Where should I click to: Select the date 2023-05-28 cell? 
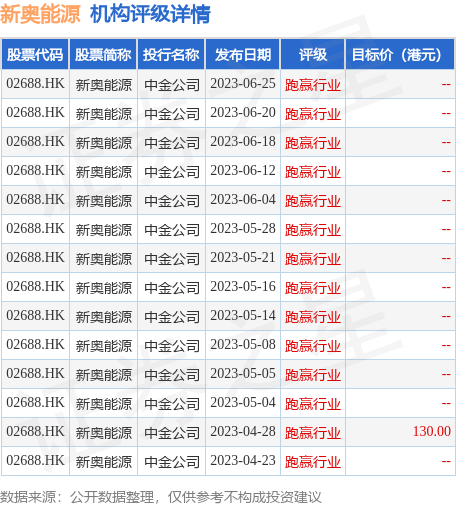tap(243, 229)
